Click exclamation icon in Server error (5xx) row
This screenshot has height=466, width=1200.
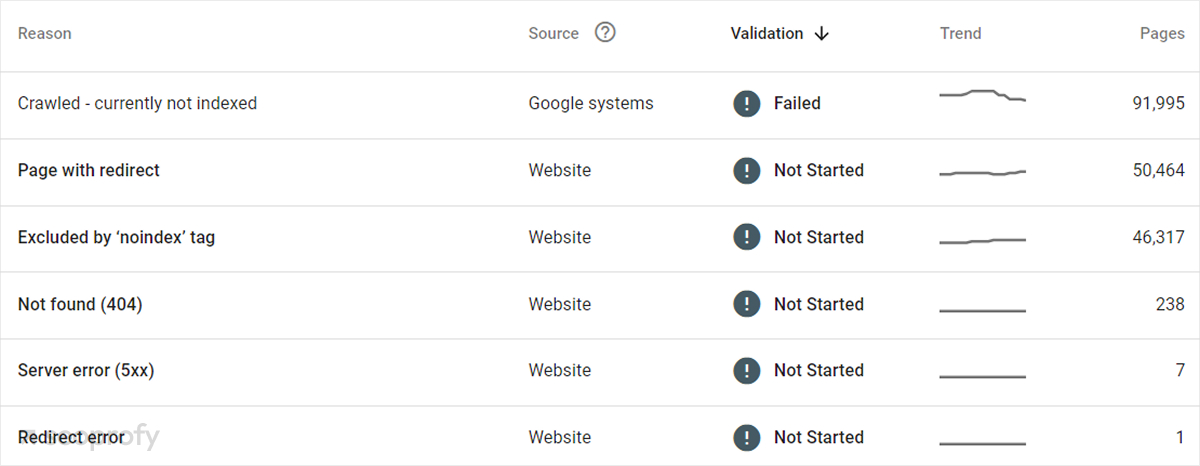[x=746, y=370]
